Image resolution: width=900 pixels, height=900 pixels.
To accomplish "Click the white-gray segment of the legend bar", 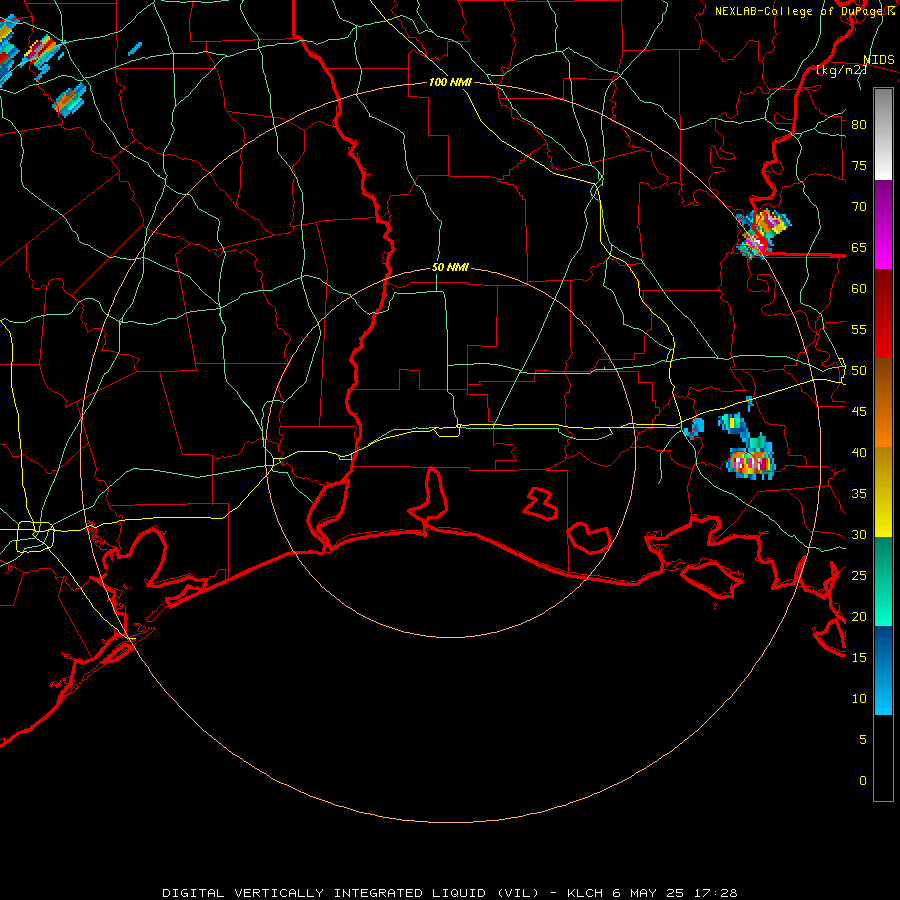I will (883, 134).
